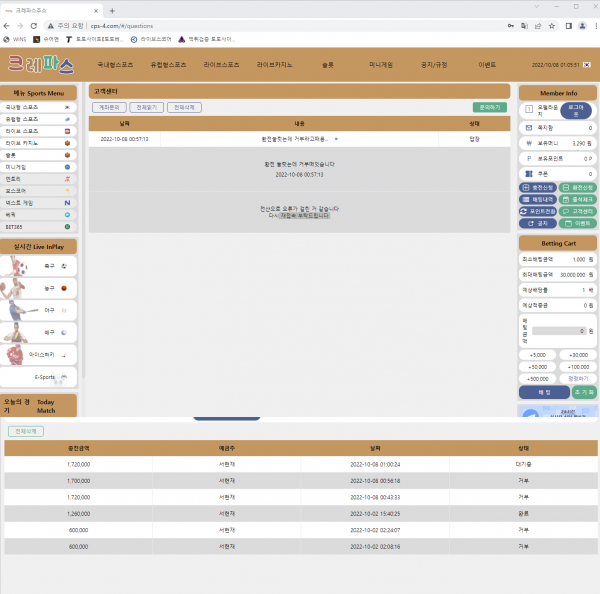Click the 환전신청 button
The height and width of the screenshot is (594, 600).
[x=578, y=187]
